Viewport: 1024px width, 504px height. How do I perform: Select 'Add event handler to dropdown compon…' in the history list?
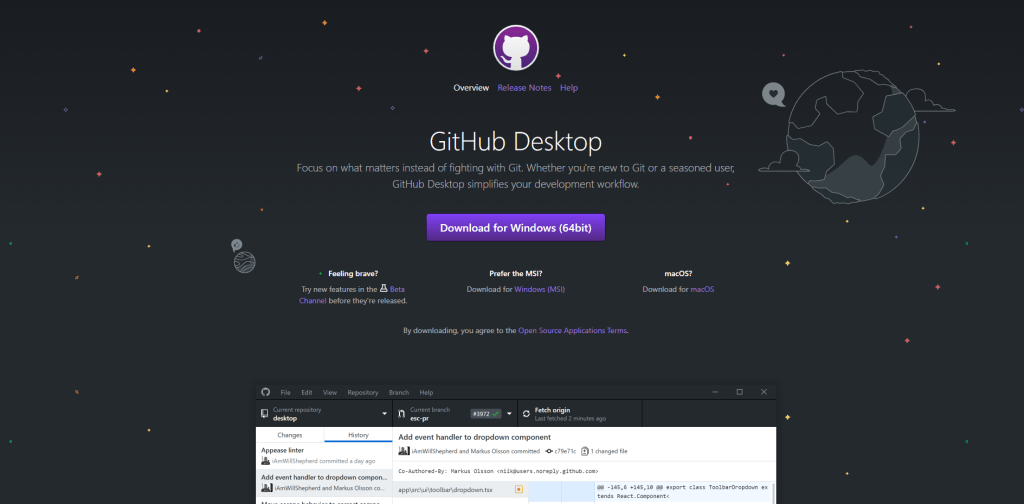[x=324, y=482]
